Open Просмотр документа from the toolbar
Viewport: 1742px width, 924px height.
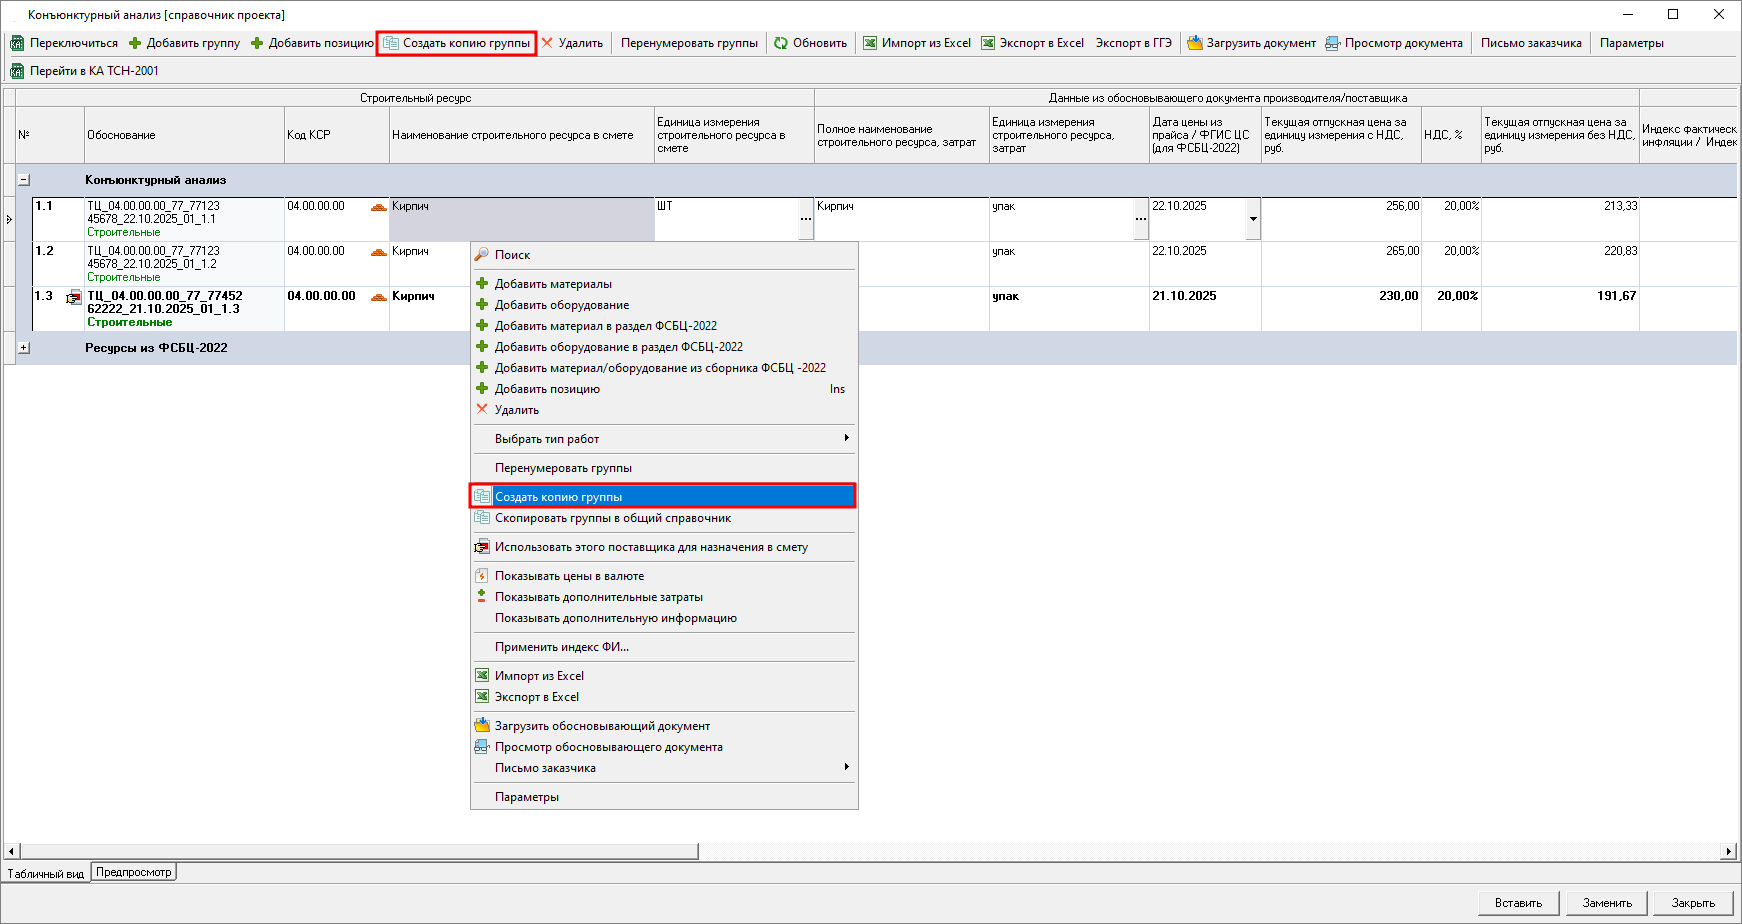1394,43
